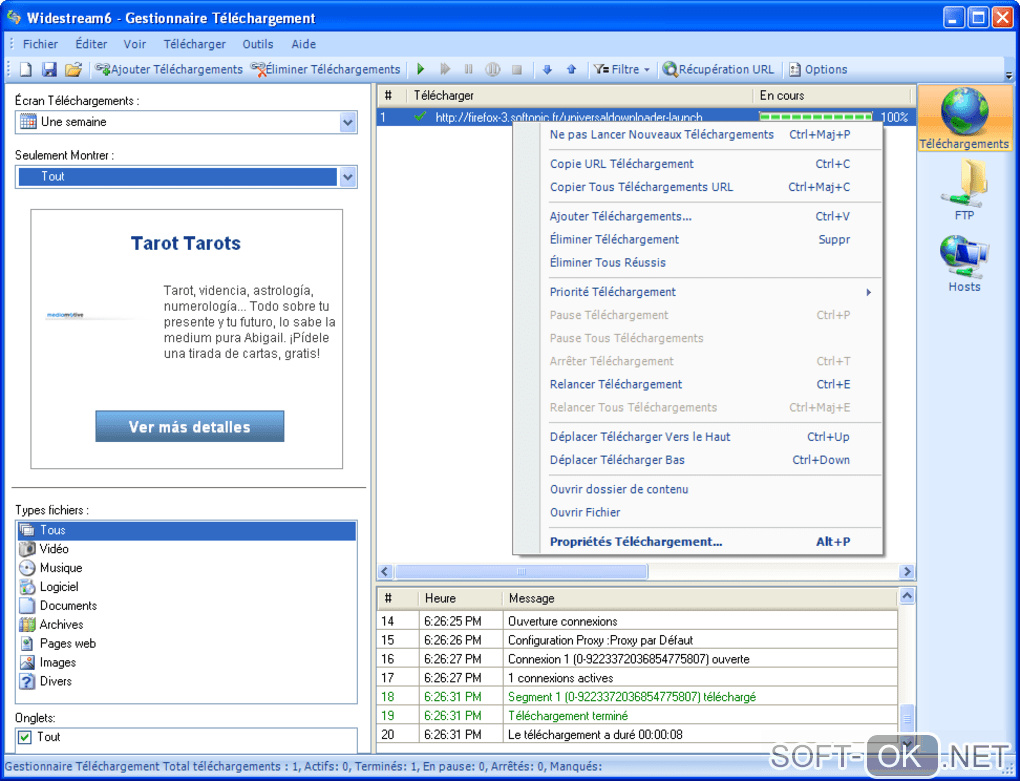Choose Relancer Téléchargement in context menu
Screen dimensions: 1020x781
[697, 384]
